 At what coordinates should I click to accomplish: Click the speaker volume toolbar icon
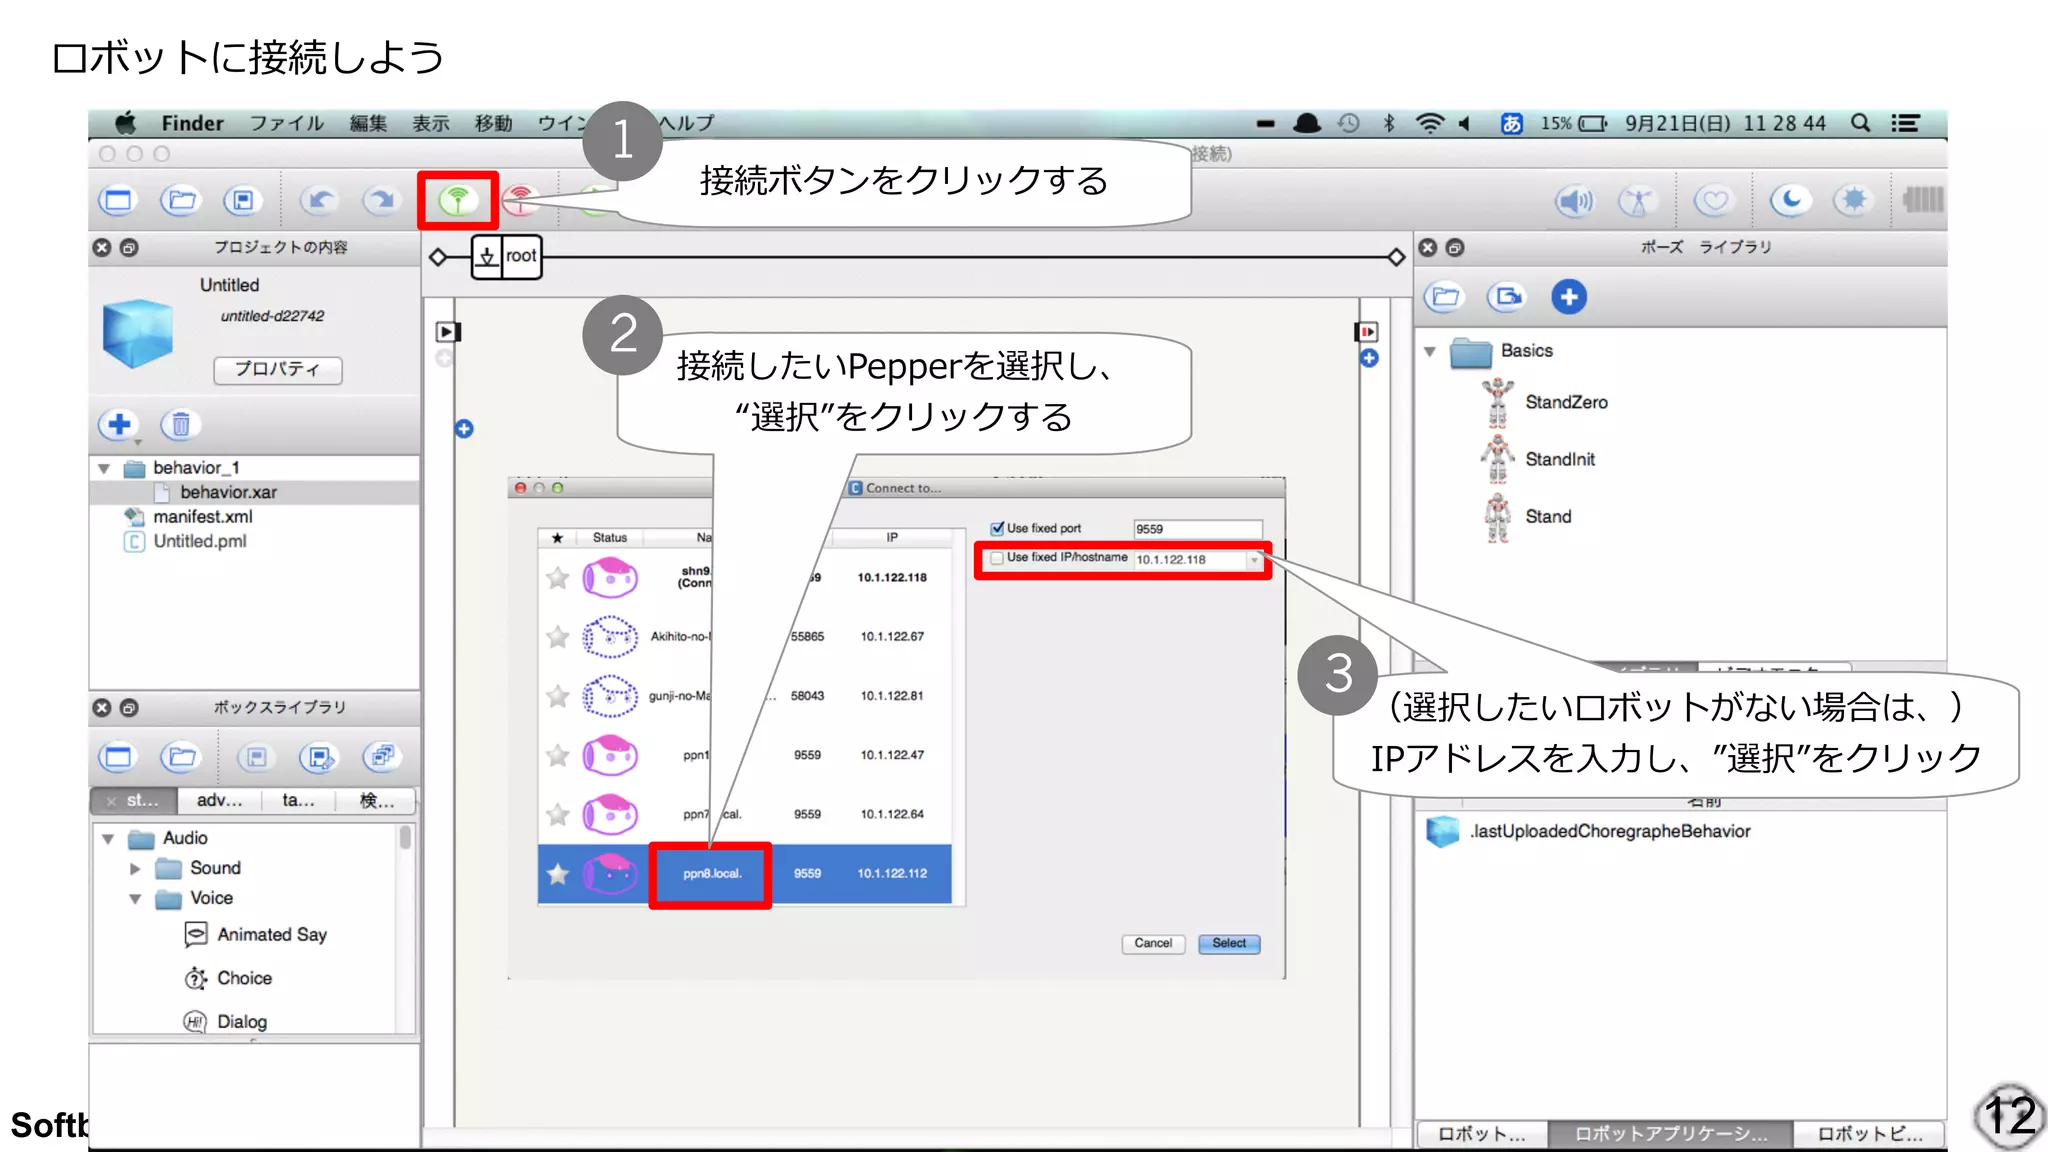(x=1575, y=201)
